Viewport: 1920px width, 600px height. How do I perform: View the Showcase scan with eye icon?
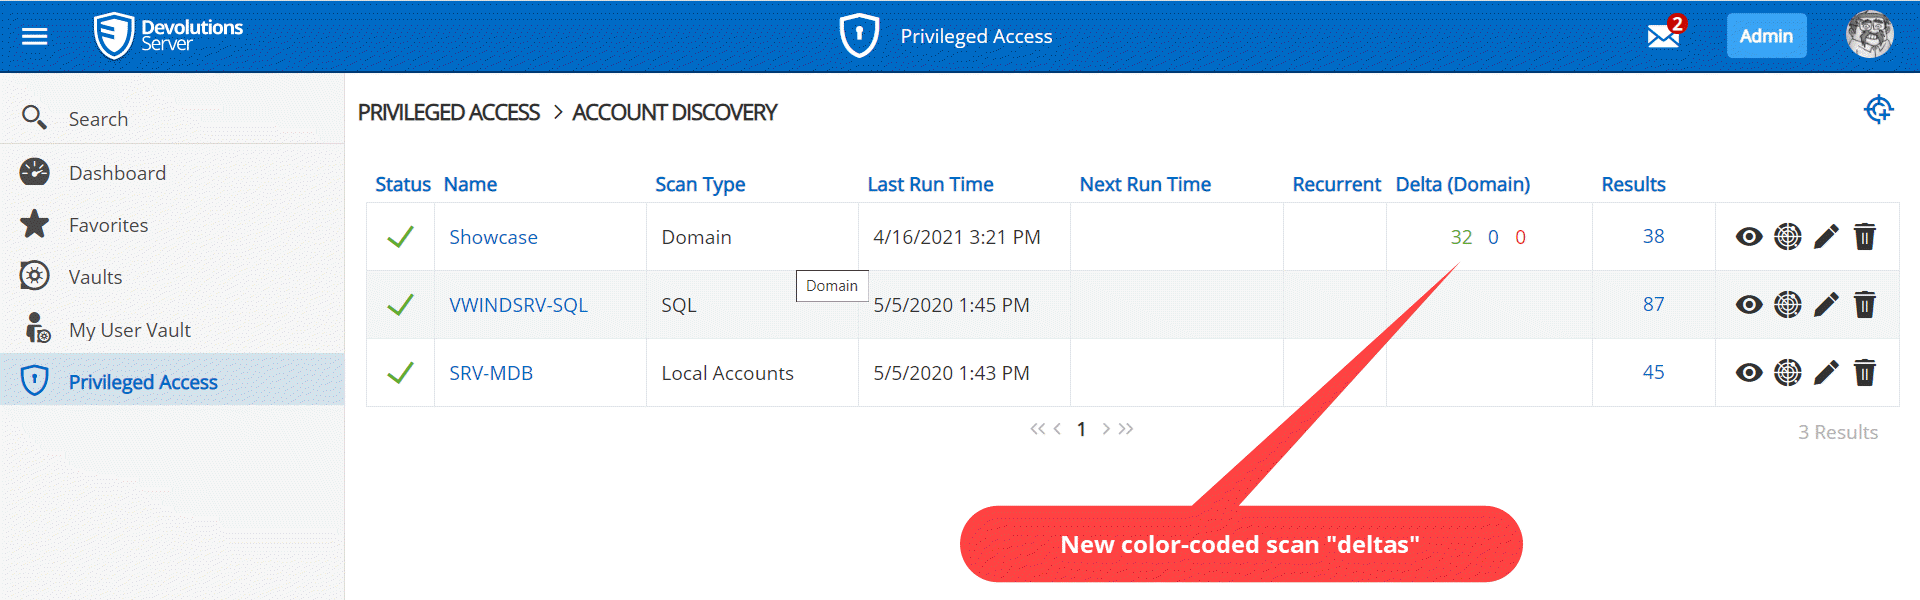[x=1749, y=237]
